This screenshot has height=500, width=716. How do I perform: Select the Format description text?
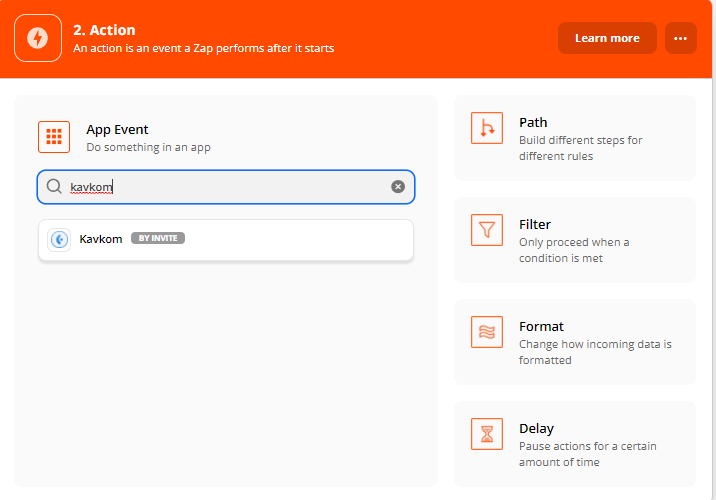[x=595, y=352]
